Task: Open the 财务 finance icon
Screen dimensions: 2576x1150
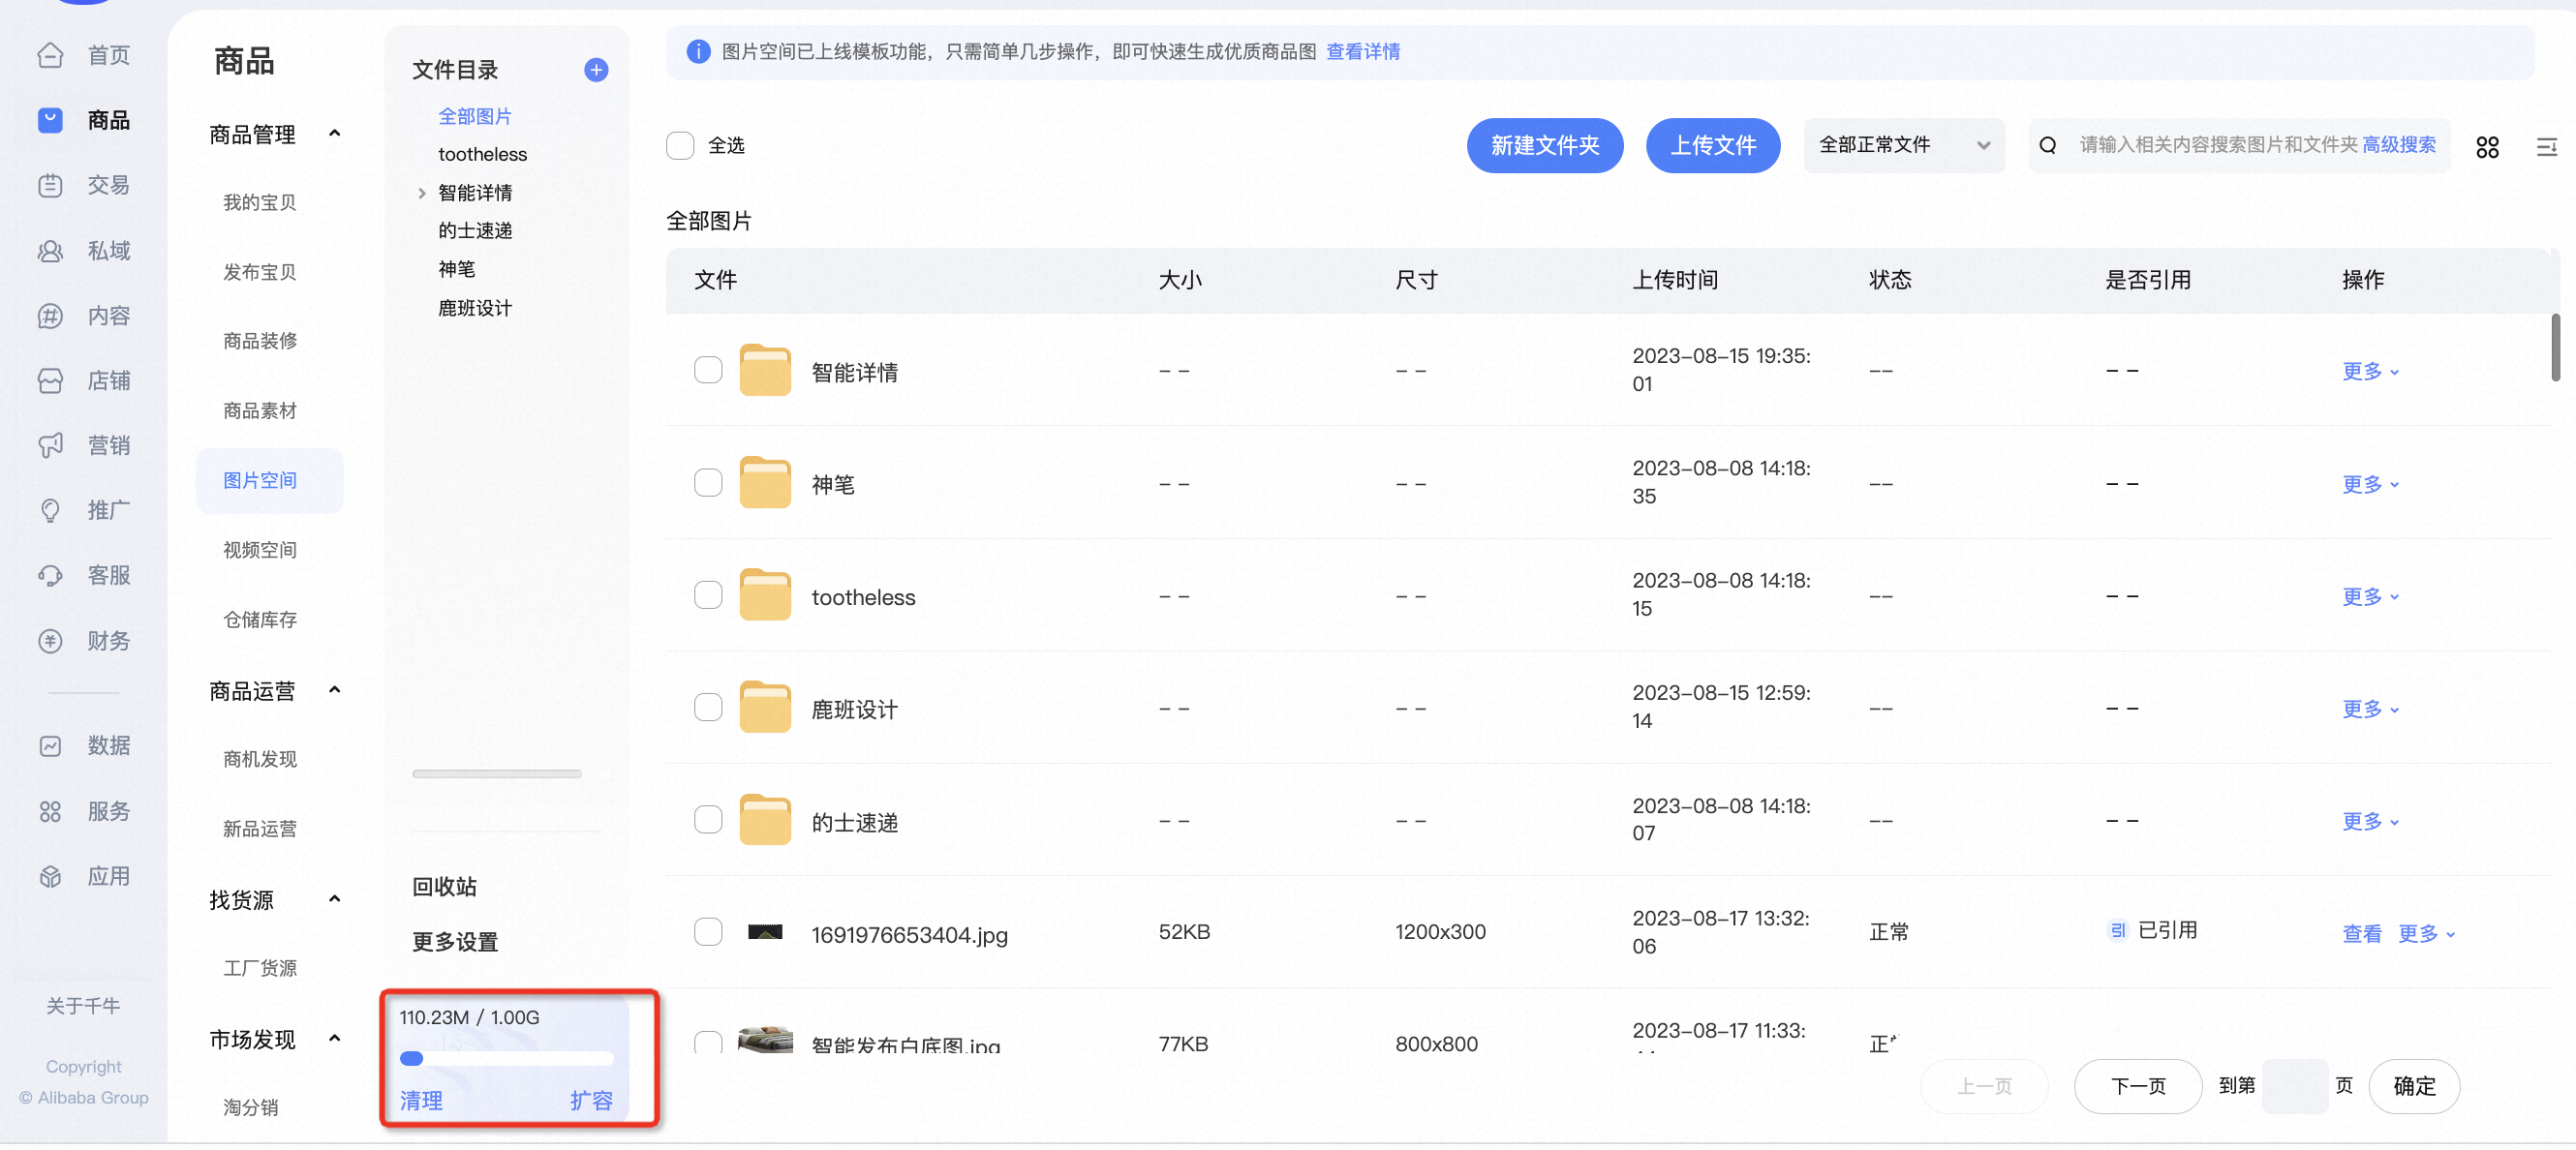Action: [50, 641]
